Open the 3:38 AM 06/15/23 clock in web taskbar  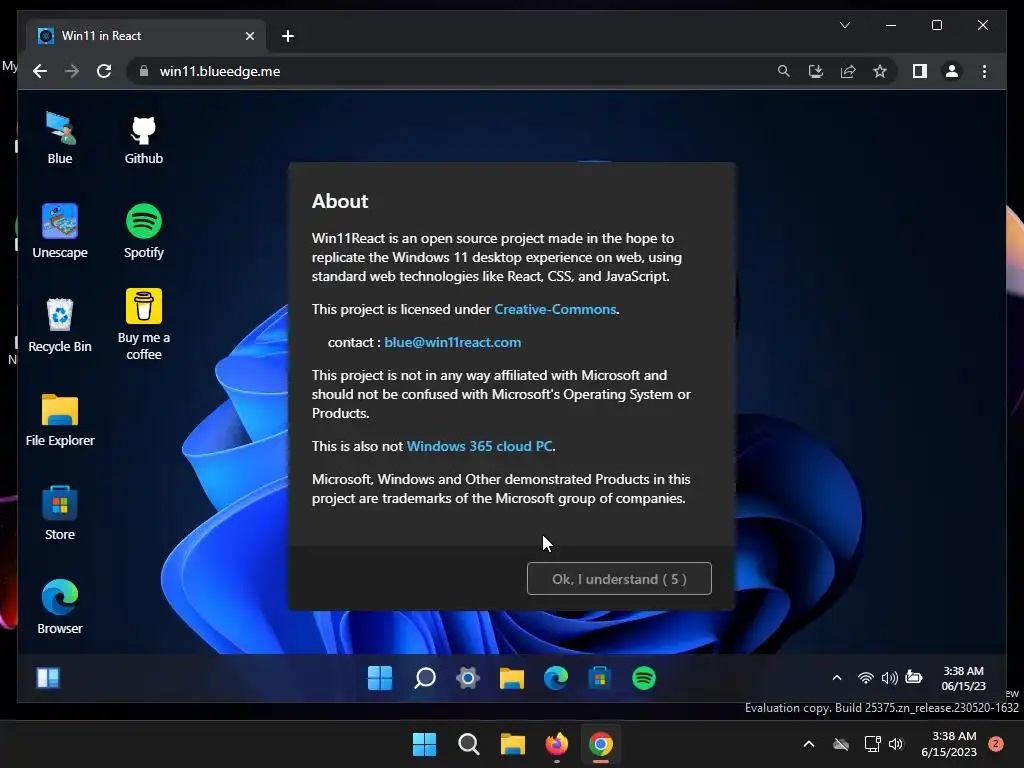coord(963,678)
